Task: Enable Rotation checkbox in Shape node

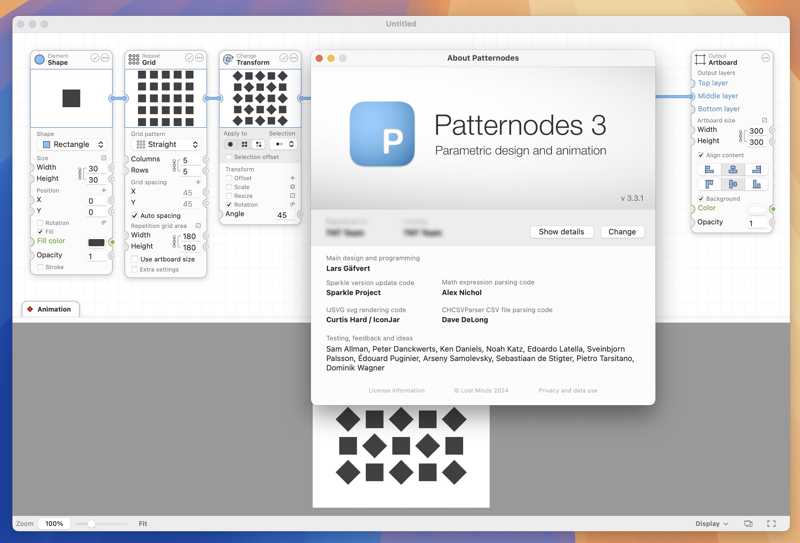Action: (x=40, y=223)
